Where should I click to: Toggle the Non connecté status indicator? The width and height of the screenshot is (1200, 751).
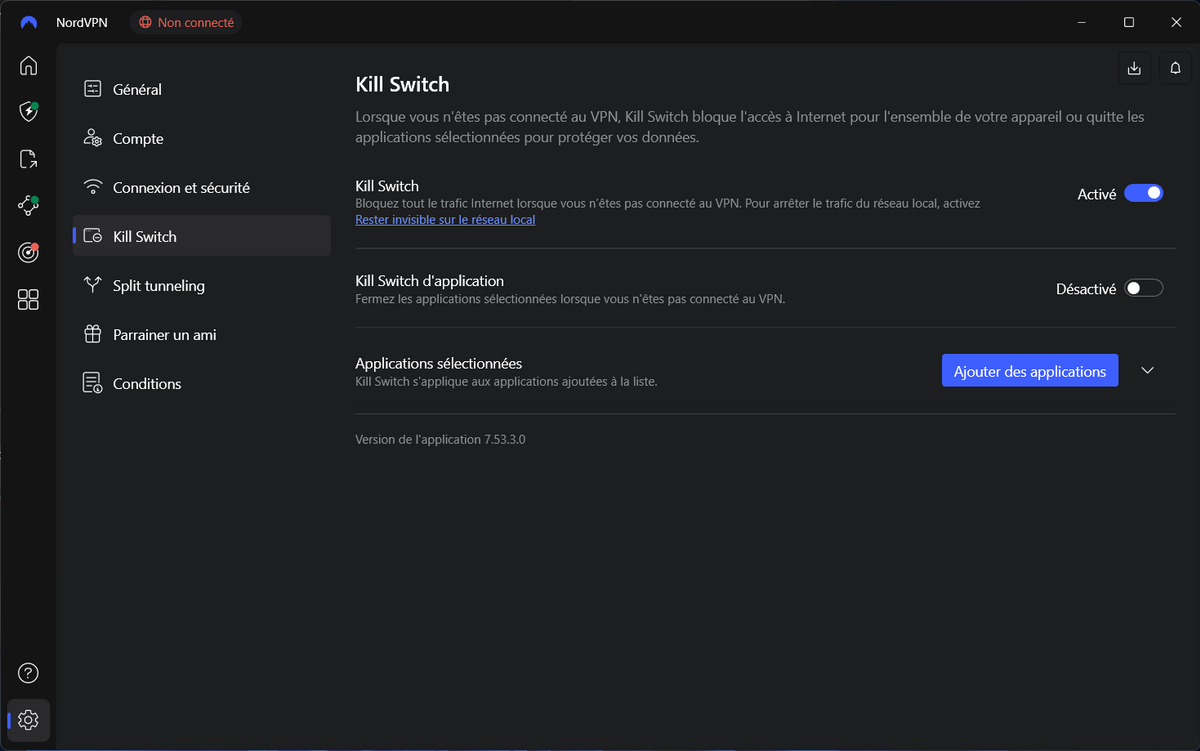tap(186, 21)
